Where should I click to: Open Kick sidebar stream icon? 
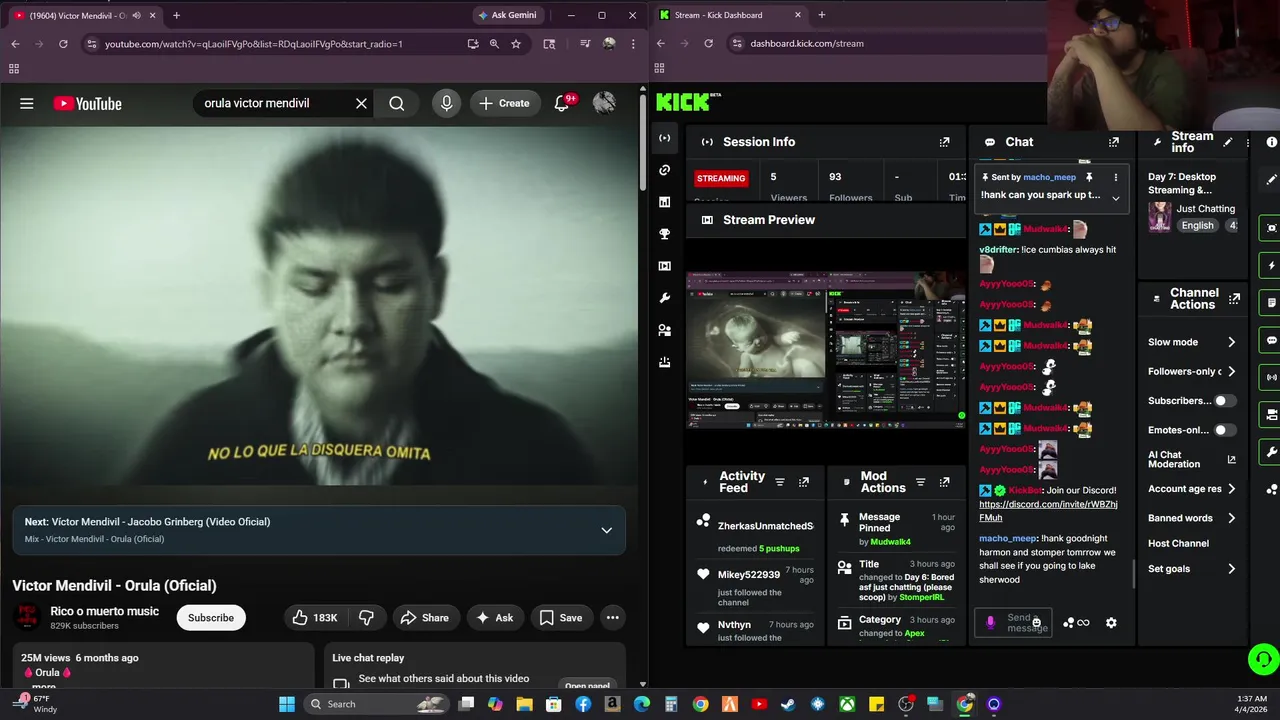pos(665,138)
